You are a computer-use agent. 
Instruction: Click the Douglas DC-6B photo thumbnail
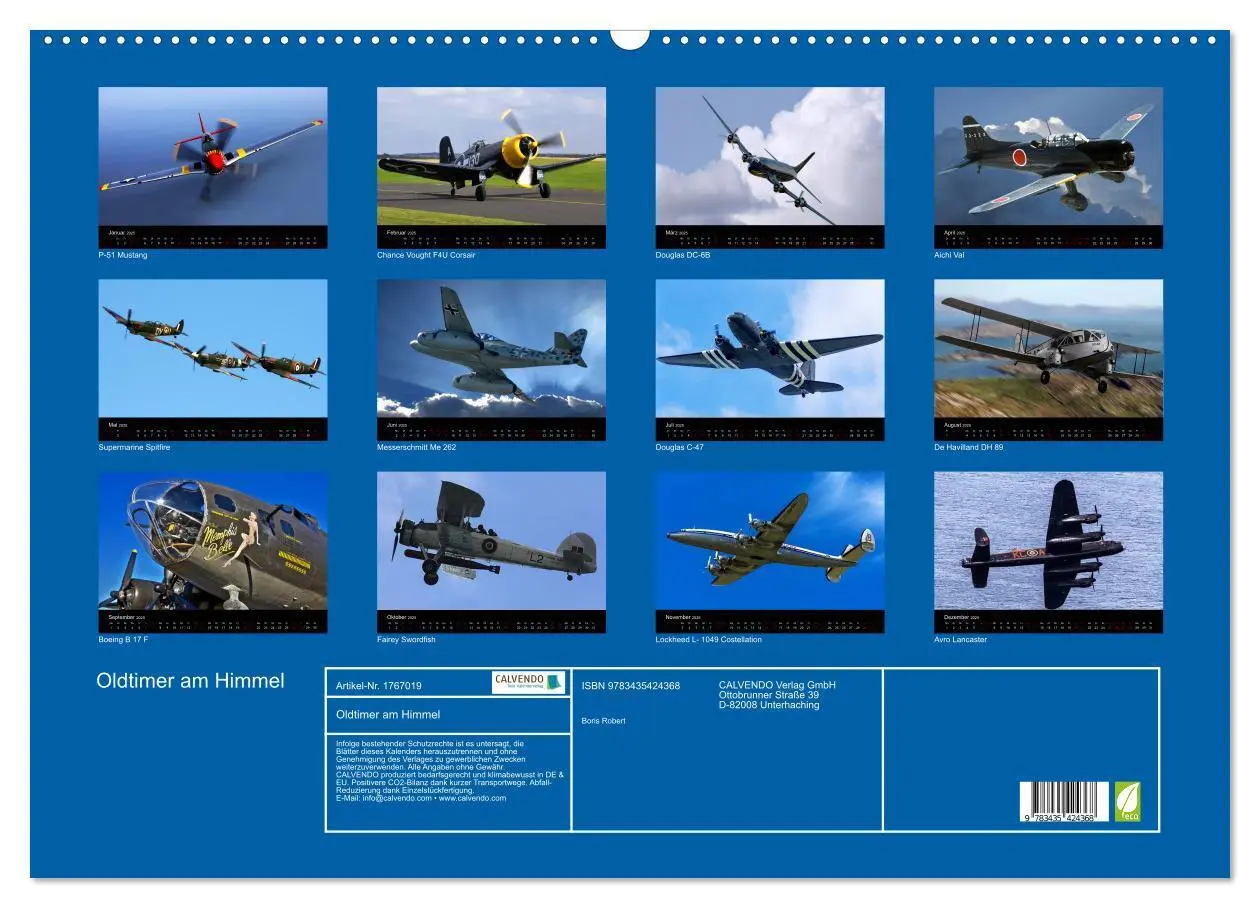(770, 156)
